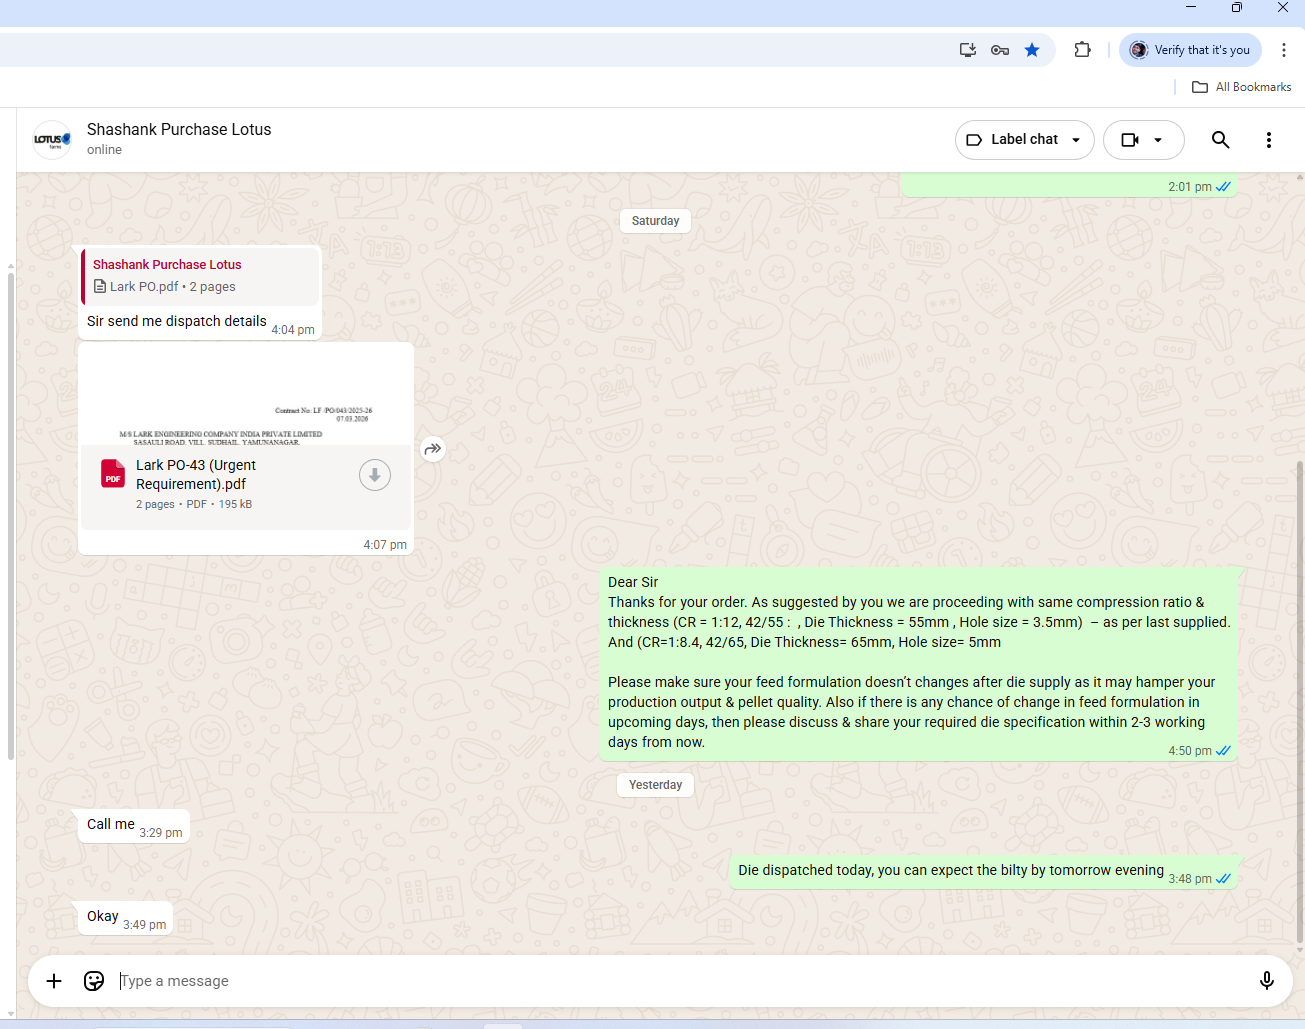
Task: Click the plus attach icon
Action: tap(54, 981)
